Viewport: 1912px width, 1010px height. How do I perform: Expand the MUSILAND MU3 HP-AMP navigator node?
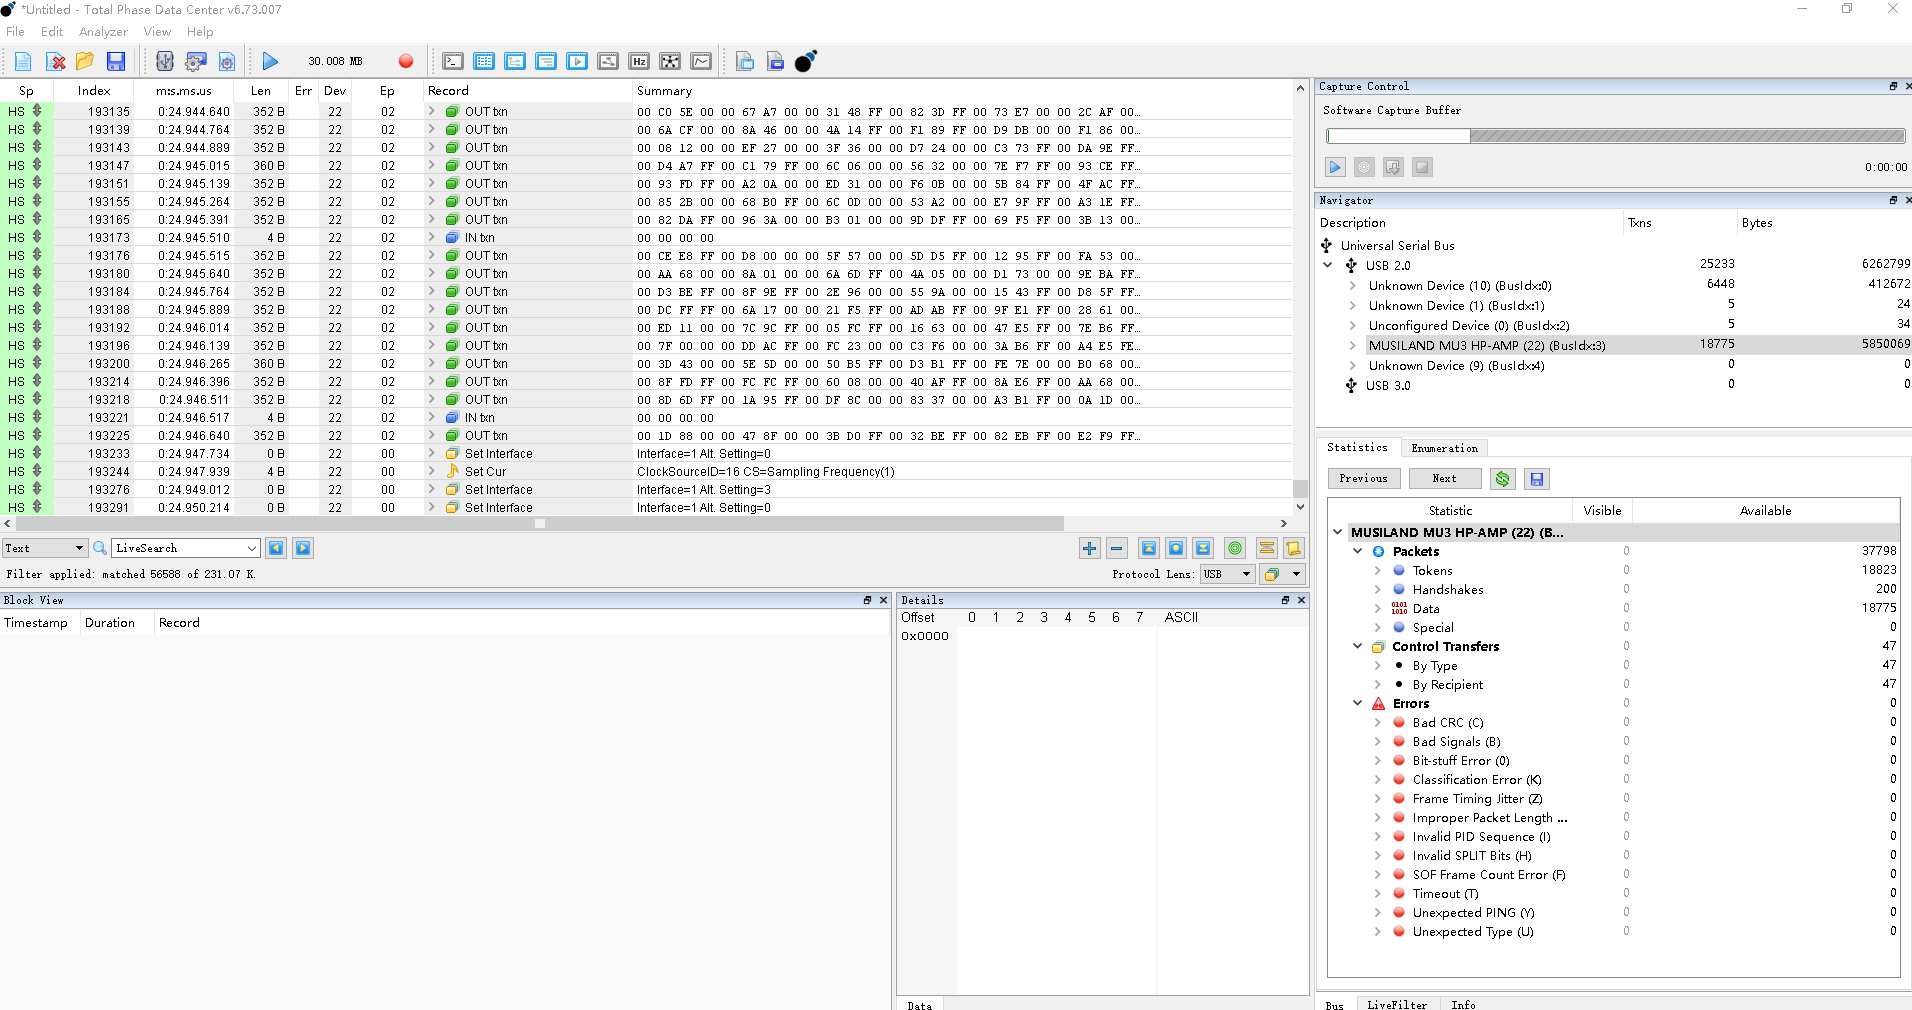click(x=1352, y=345)
